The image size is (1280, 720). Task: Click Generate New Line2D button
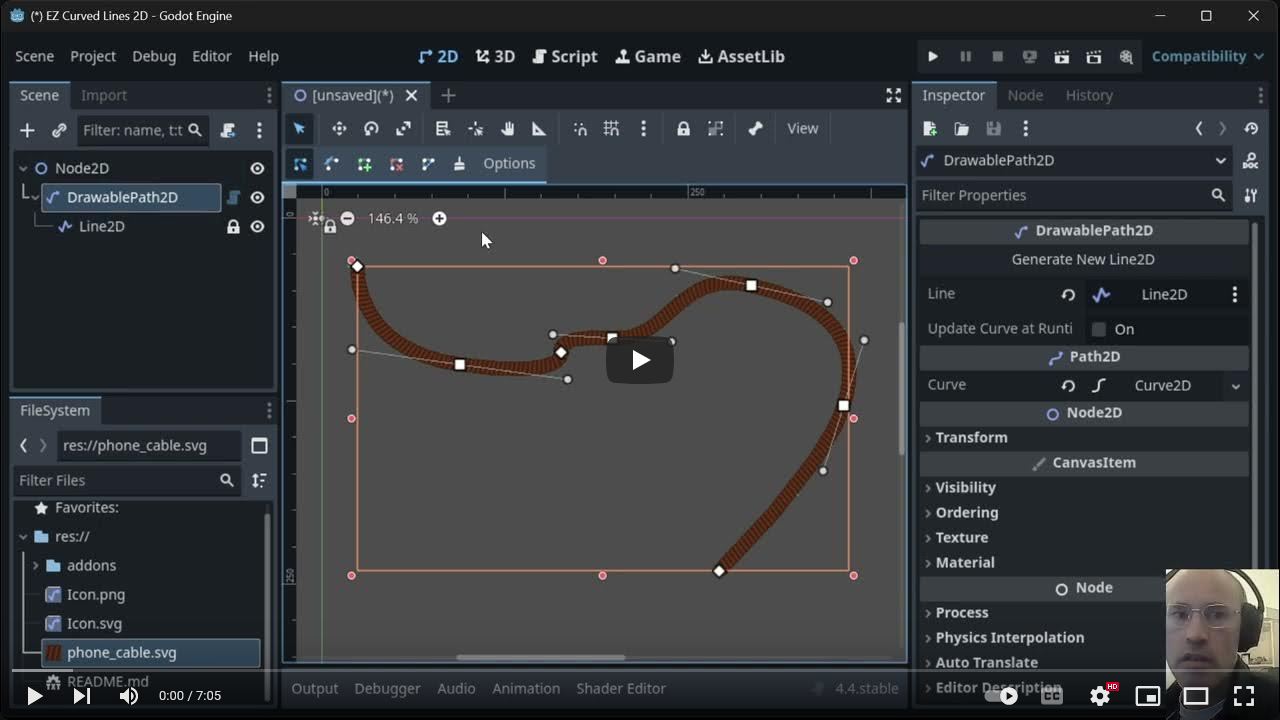(1084, 259)
